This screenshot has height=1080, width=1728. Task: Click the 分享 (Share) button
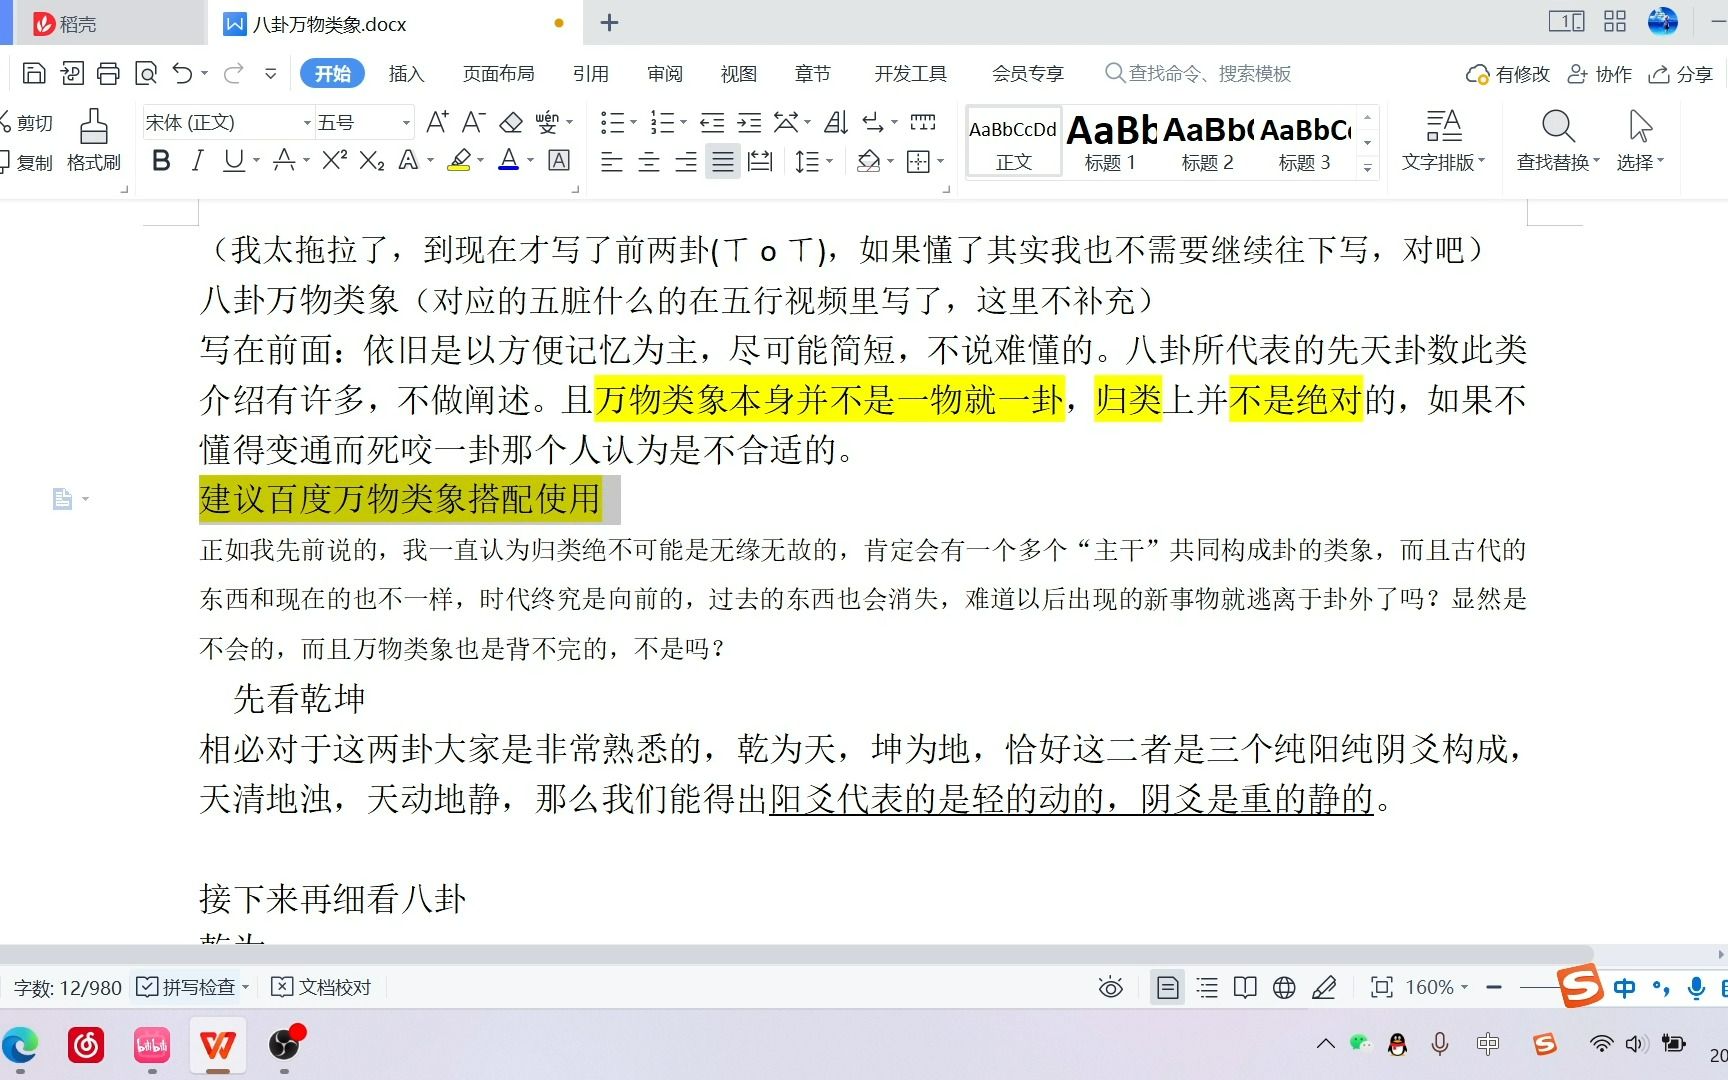tap(1681, 74)
